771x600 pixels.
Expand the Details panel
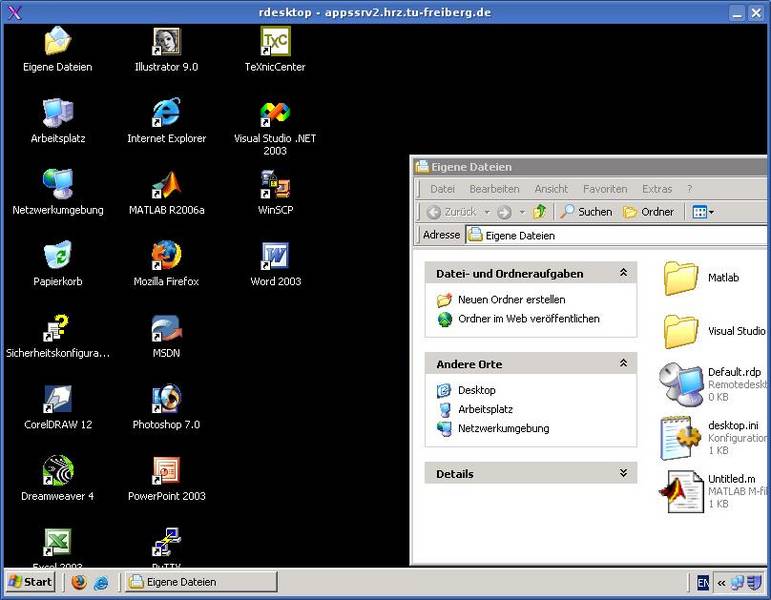pos(623,473)
